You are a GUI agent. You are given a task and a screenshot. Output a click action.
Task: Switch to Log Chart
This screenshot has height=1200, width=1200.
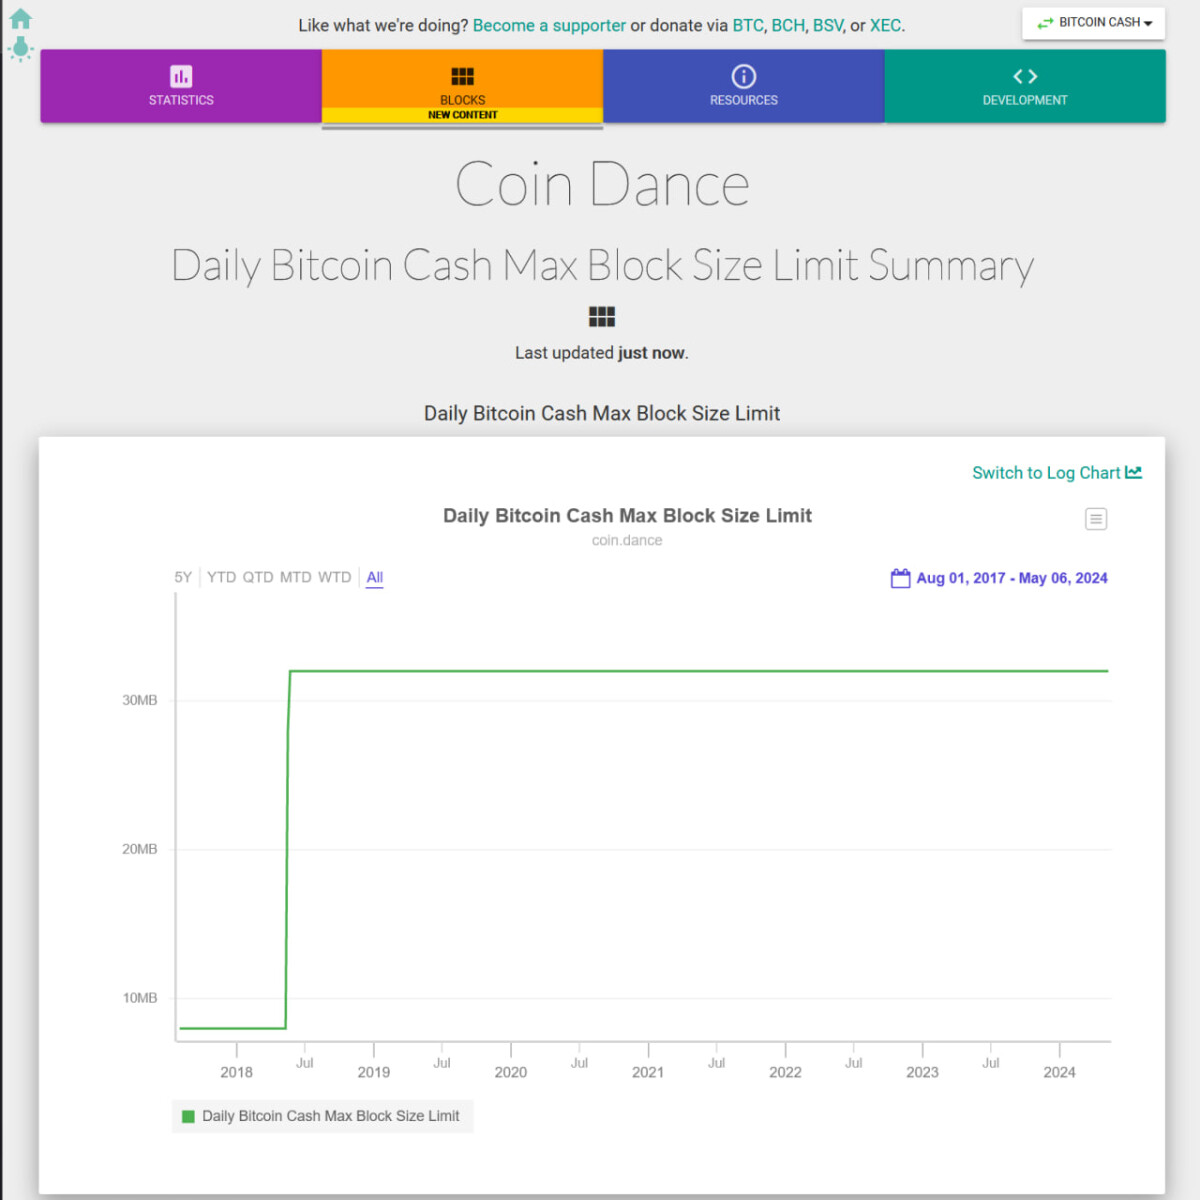(x=1057, y=473)
